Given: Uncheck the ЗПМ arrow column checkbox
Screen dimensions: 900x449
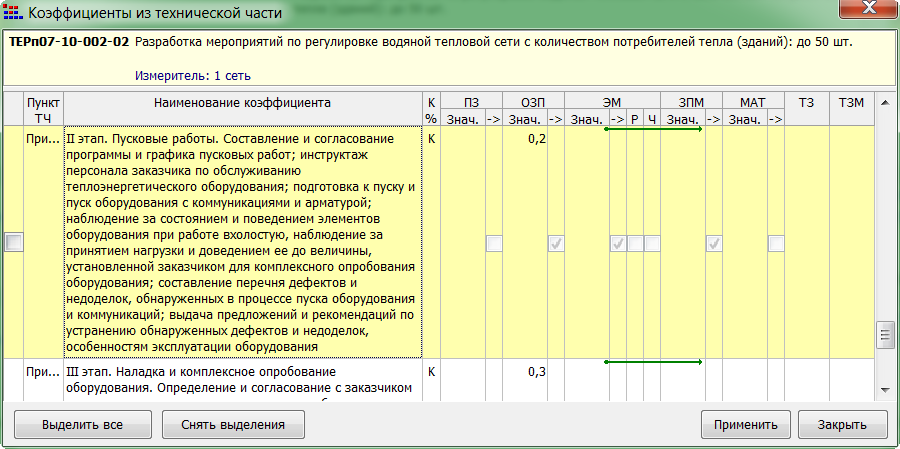Looking at the screenshot, I should point(714,243).
